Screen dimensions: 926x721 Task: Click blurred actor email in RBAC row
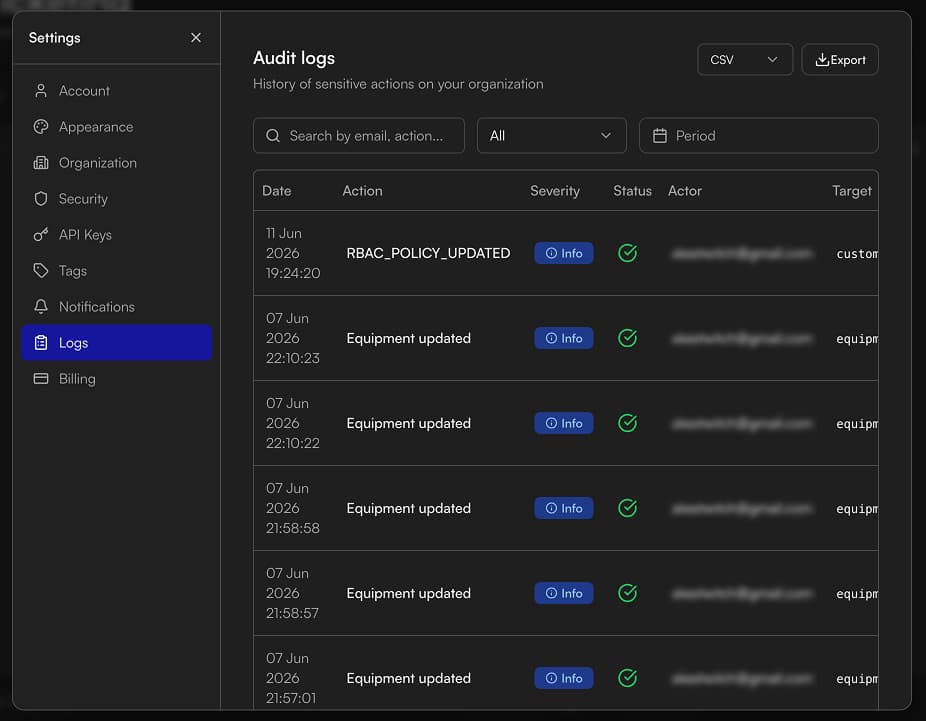point(742,253)
